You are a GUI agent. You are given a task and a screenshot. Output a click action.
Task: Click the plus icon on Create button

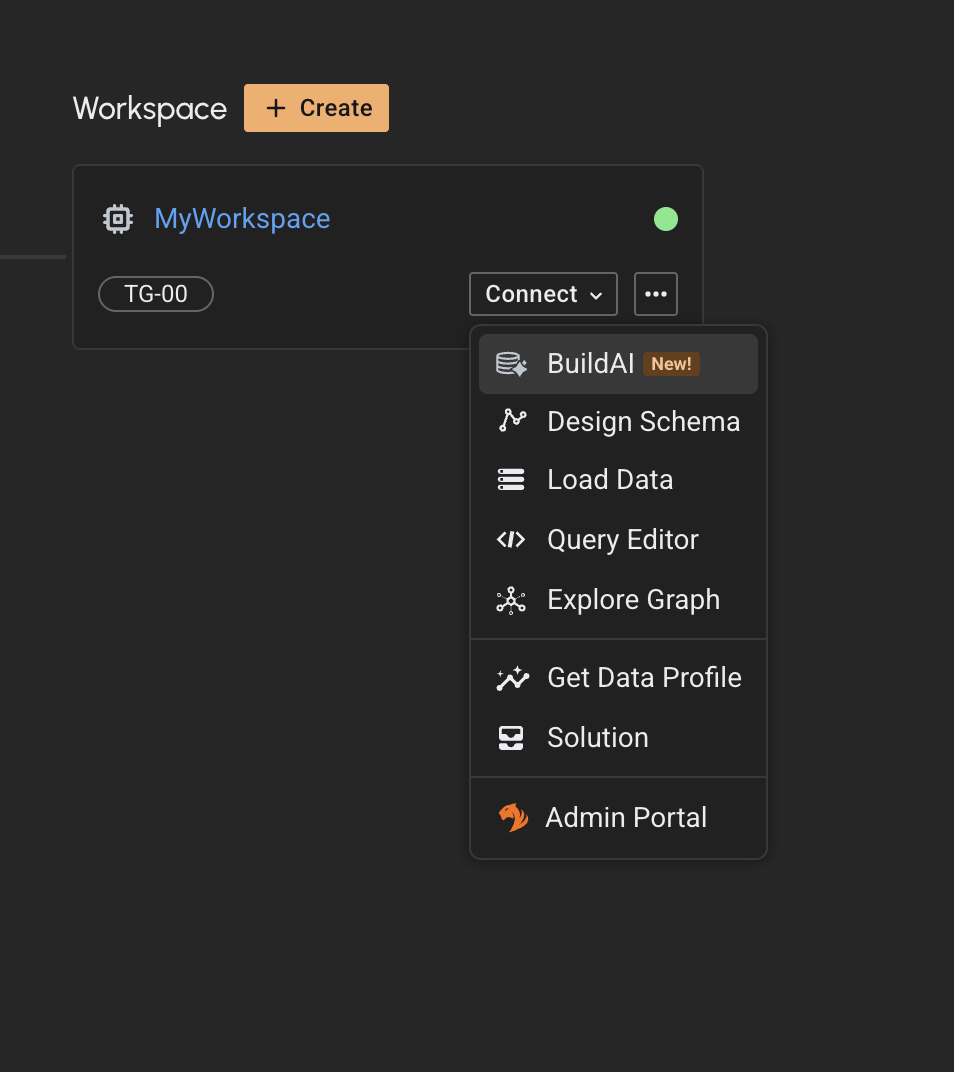tap(275, 108)
